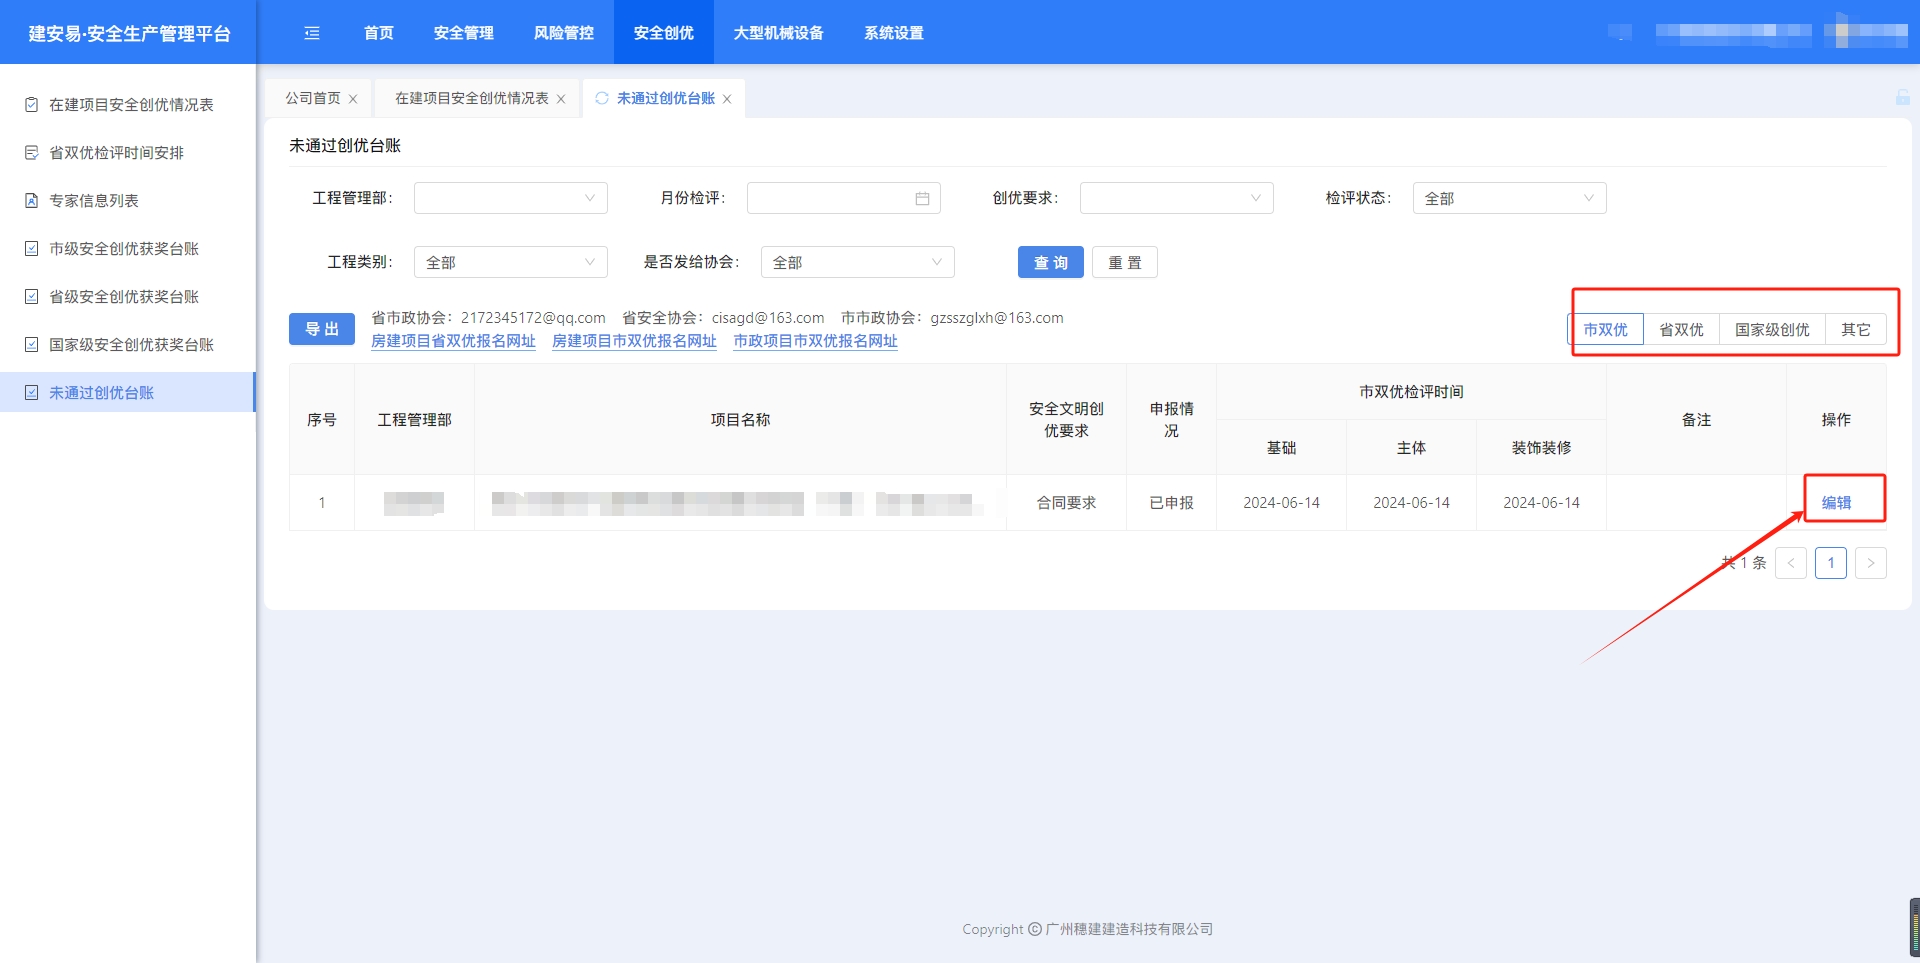Open the 风险管控 top menu

coord(563,33)
